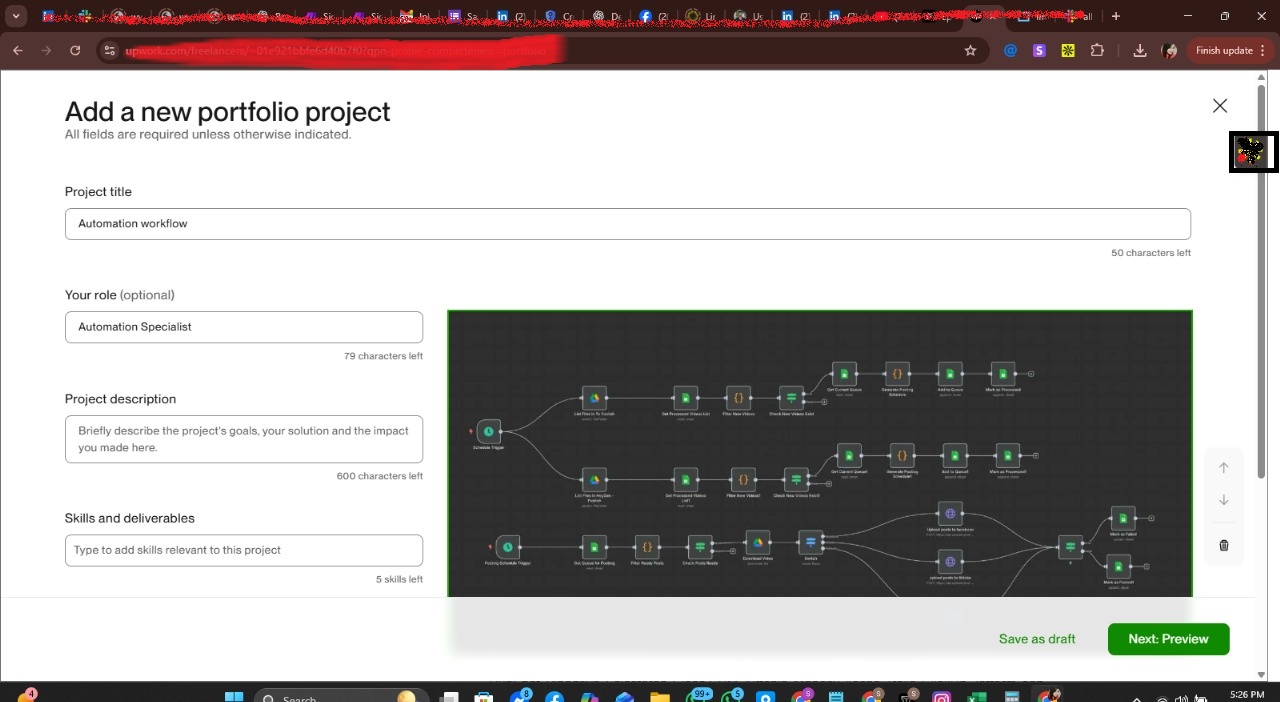Viewport: 1280px width, 702px height.
Task: Click the move image up arrow
Action: (x=1223, y=468)
